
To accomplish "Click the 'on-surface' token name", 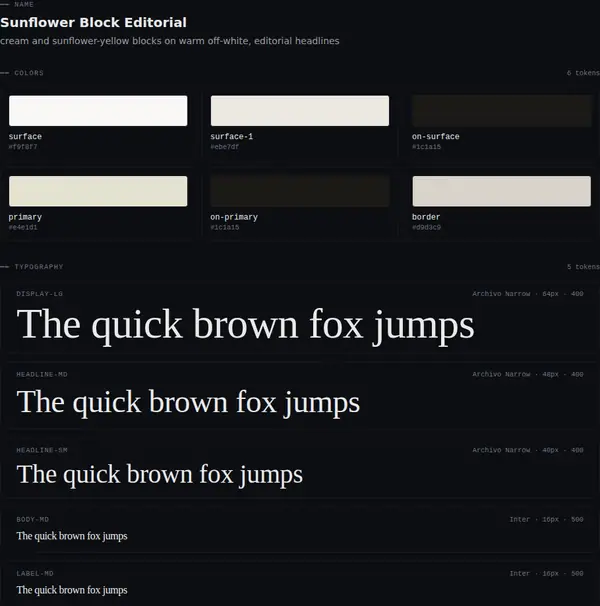I will (x=436, y=136).
